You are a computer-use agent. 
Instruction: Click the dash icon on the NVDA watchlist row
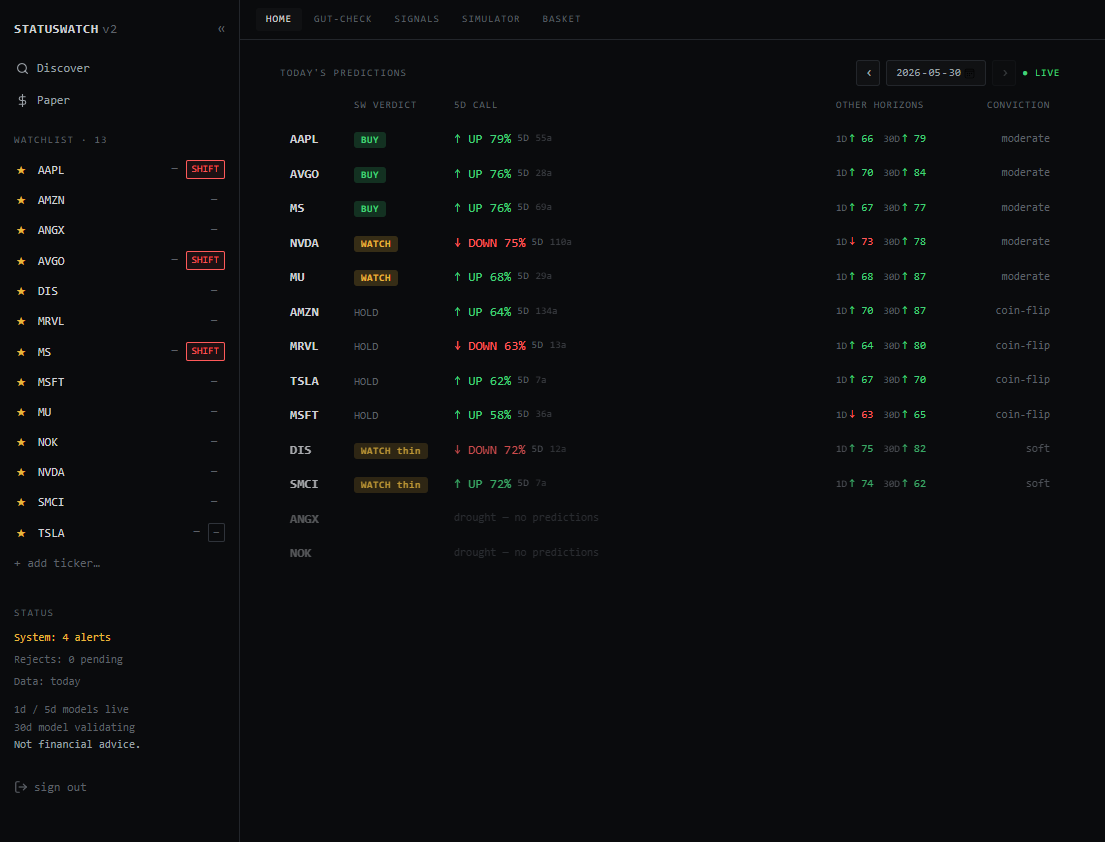pos(214,471)
